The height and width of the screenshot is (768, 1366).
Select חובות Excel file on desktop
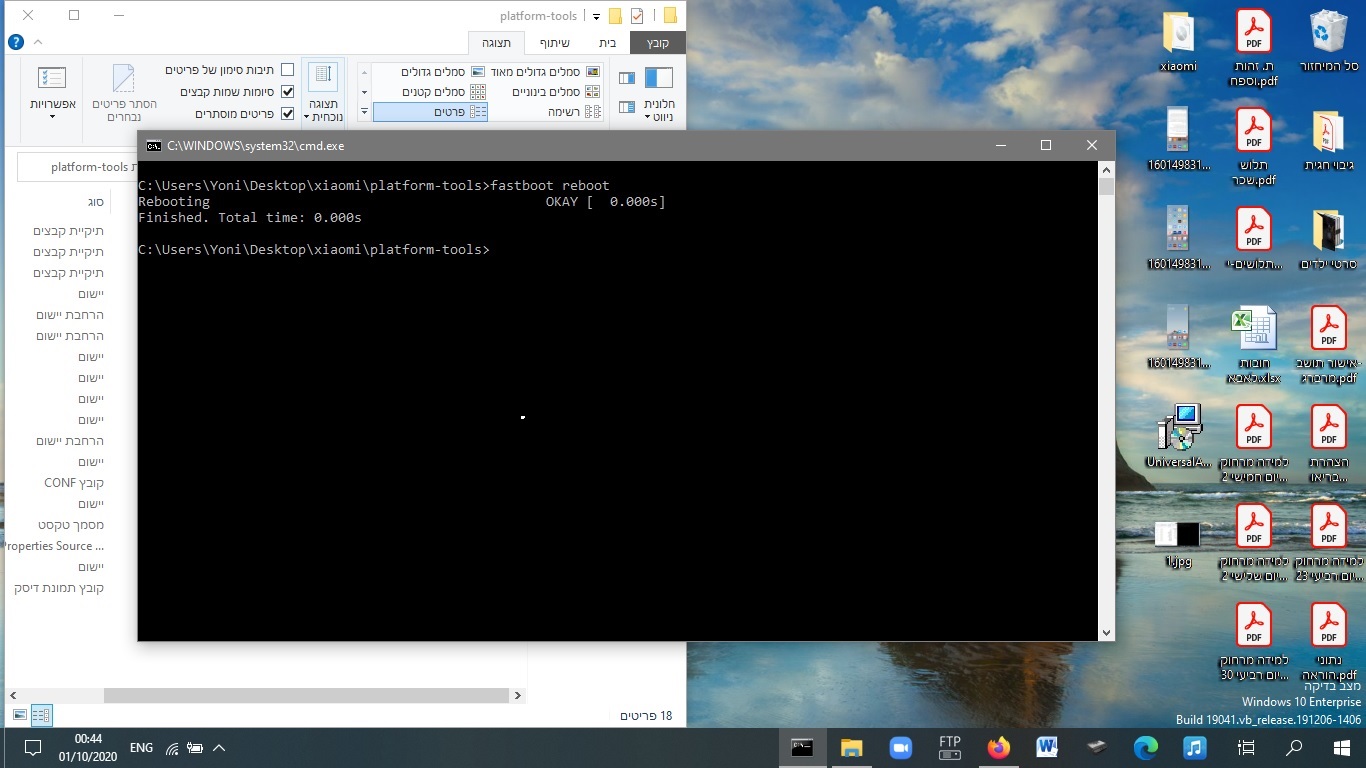pyautogui.click(x=1253, y=345)
